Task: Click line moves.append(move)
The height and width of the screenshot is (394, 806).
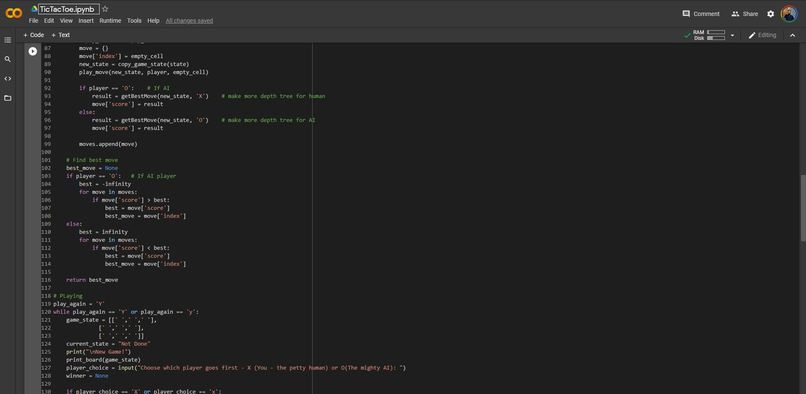Action: [108, 144]
